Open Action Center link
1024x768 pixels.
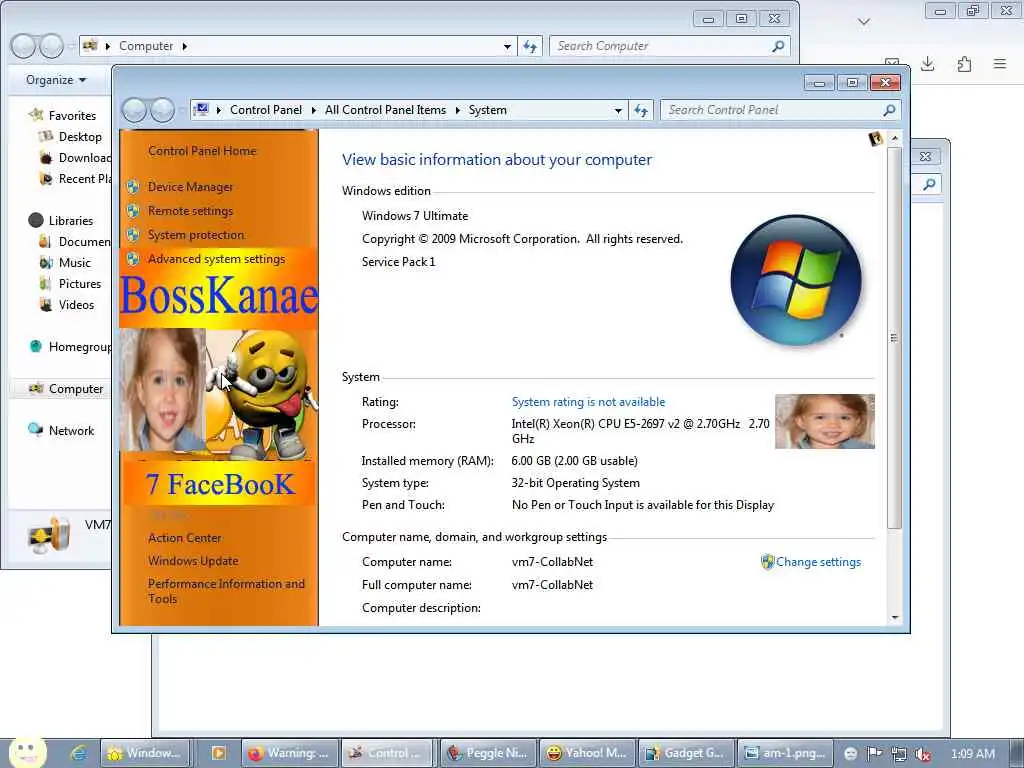click(x=184, y=538)
